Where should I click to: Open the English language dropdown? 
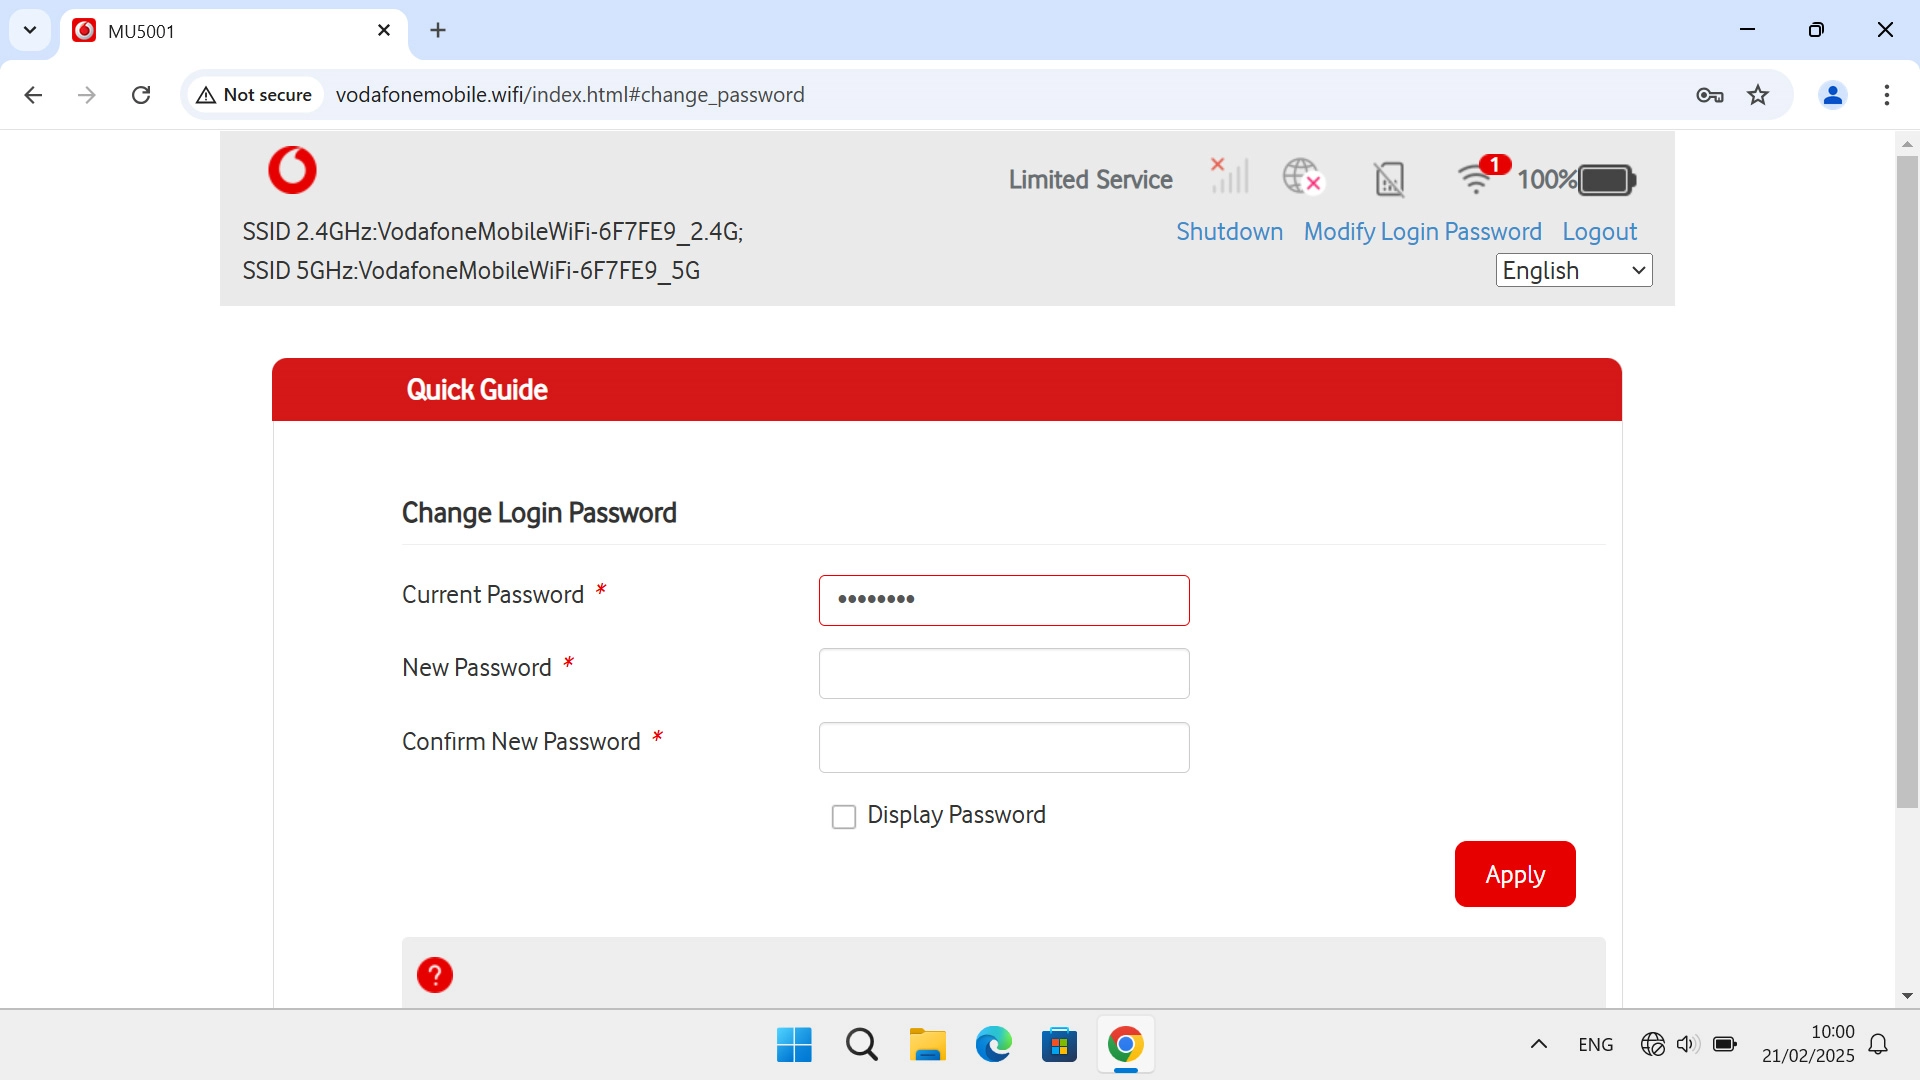coord(1573,270)
